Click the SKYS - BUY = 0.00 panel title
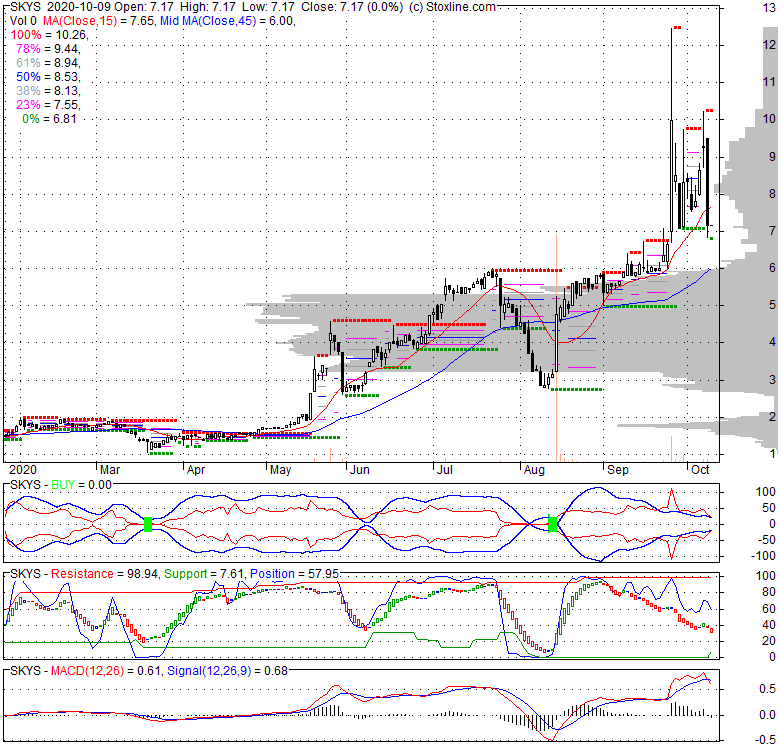 click(61, 485)
